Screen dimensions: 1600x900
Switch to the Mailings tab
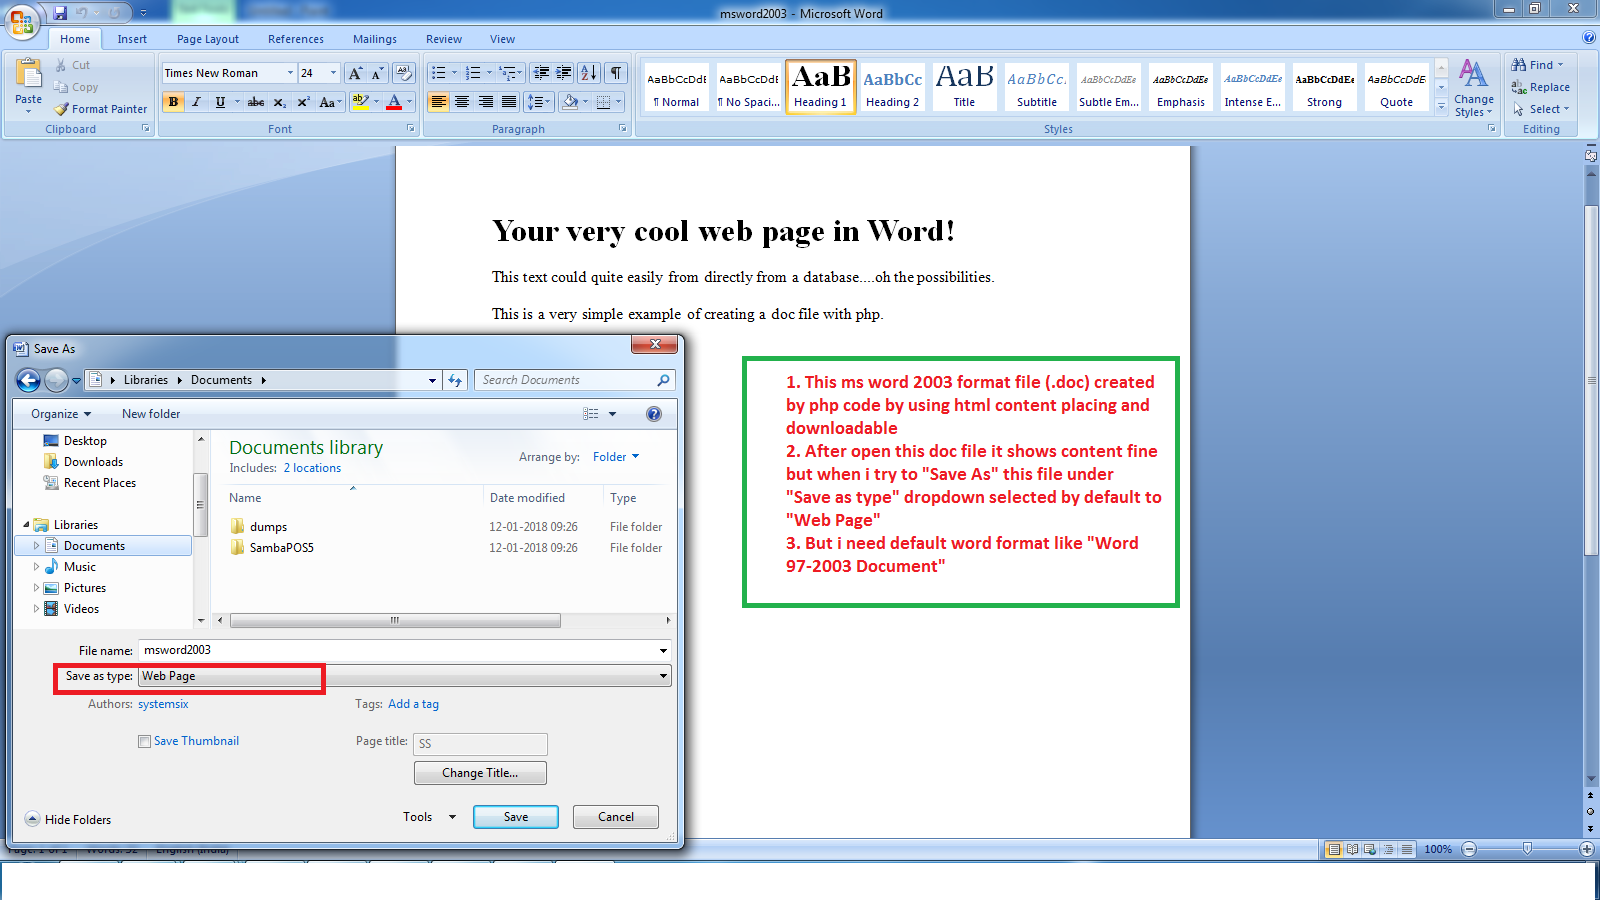(x=375, y=39)
